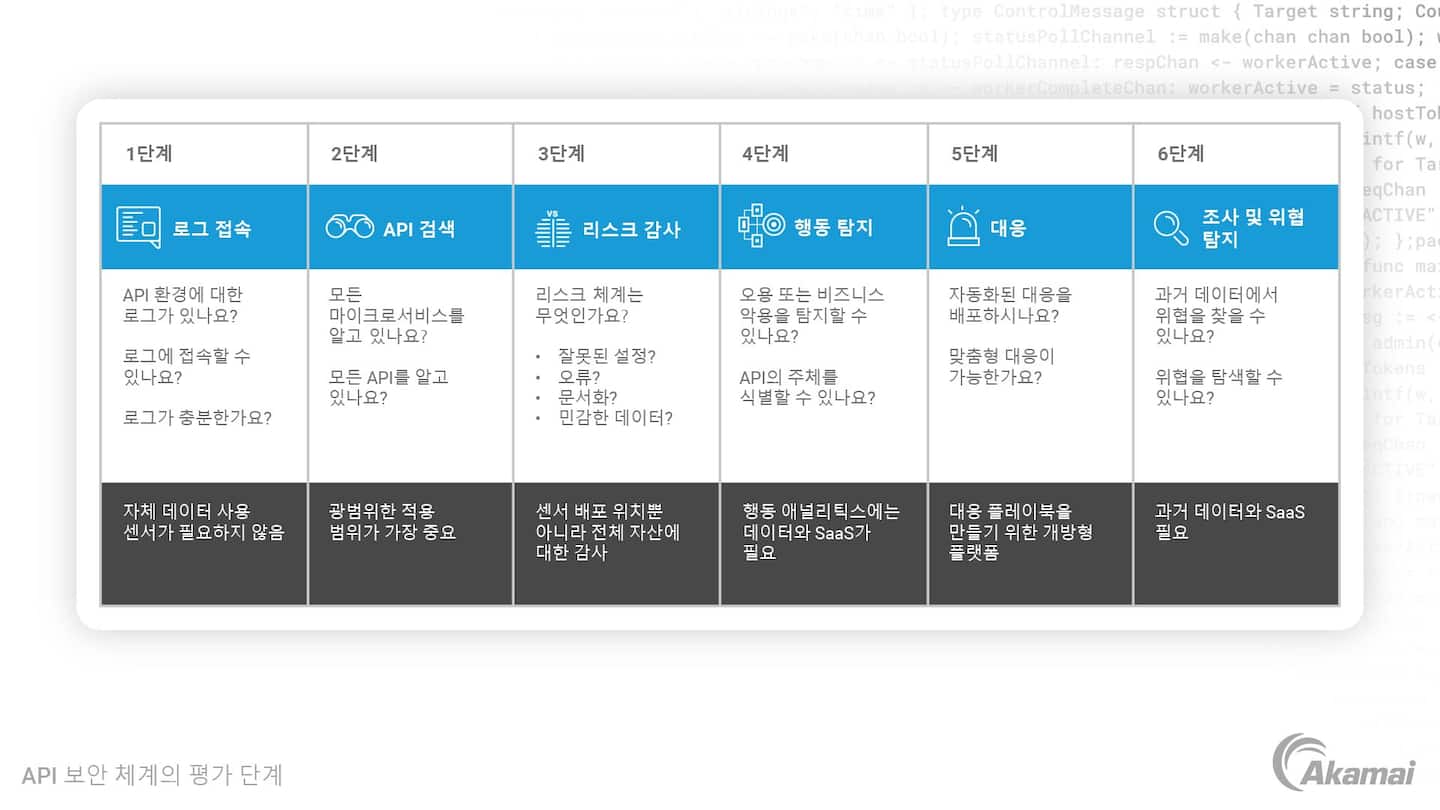
Task: Select the 광범위한 적용 범위가 가장 중요 footer cell
Action: pos(392,522)
